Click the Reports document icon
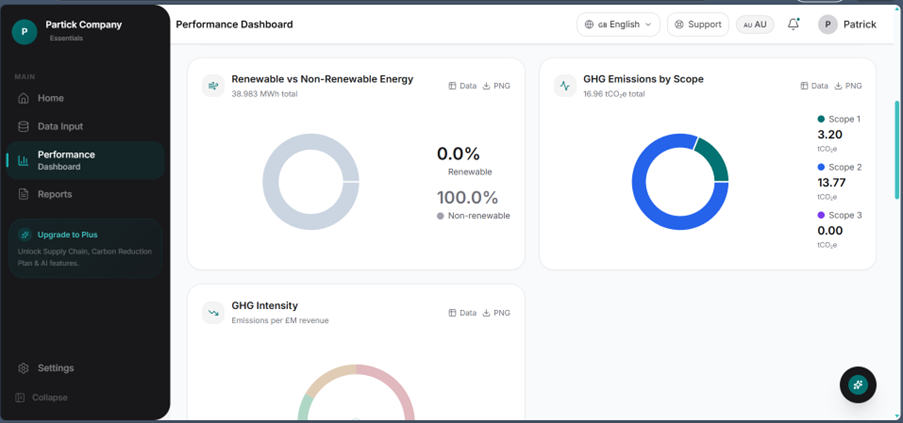The width and height of the screenshot is (903, 423). coord(24,195)
